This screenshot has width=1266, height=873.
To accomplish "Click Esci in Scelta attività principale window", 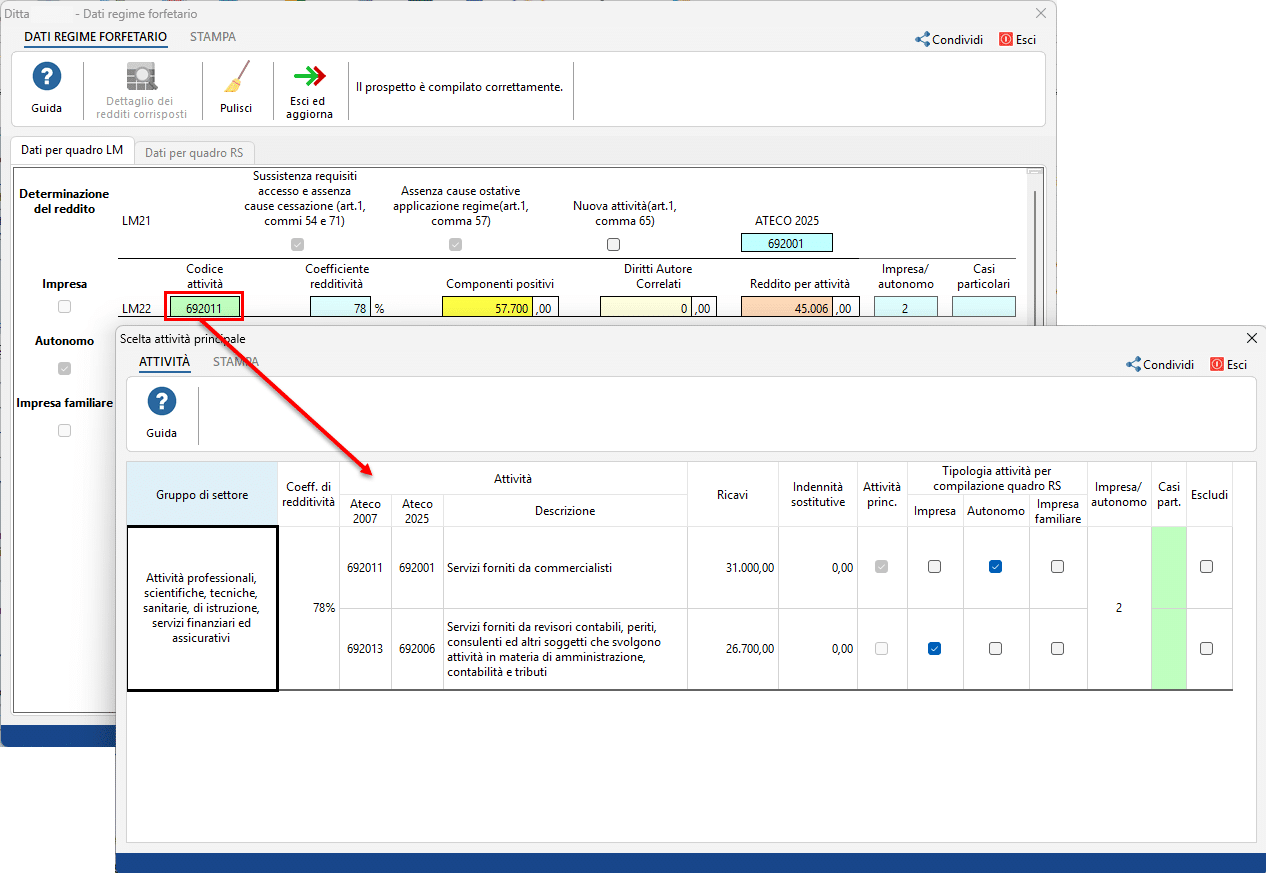I will pos(1228,365).
